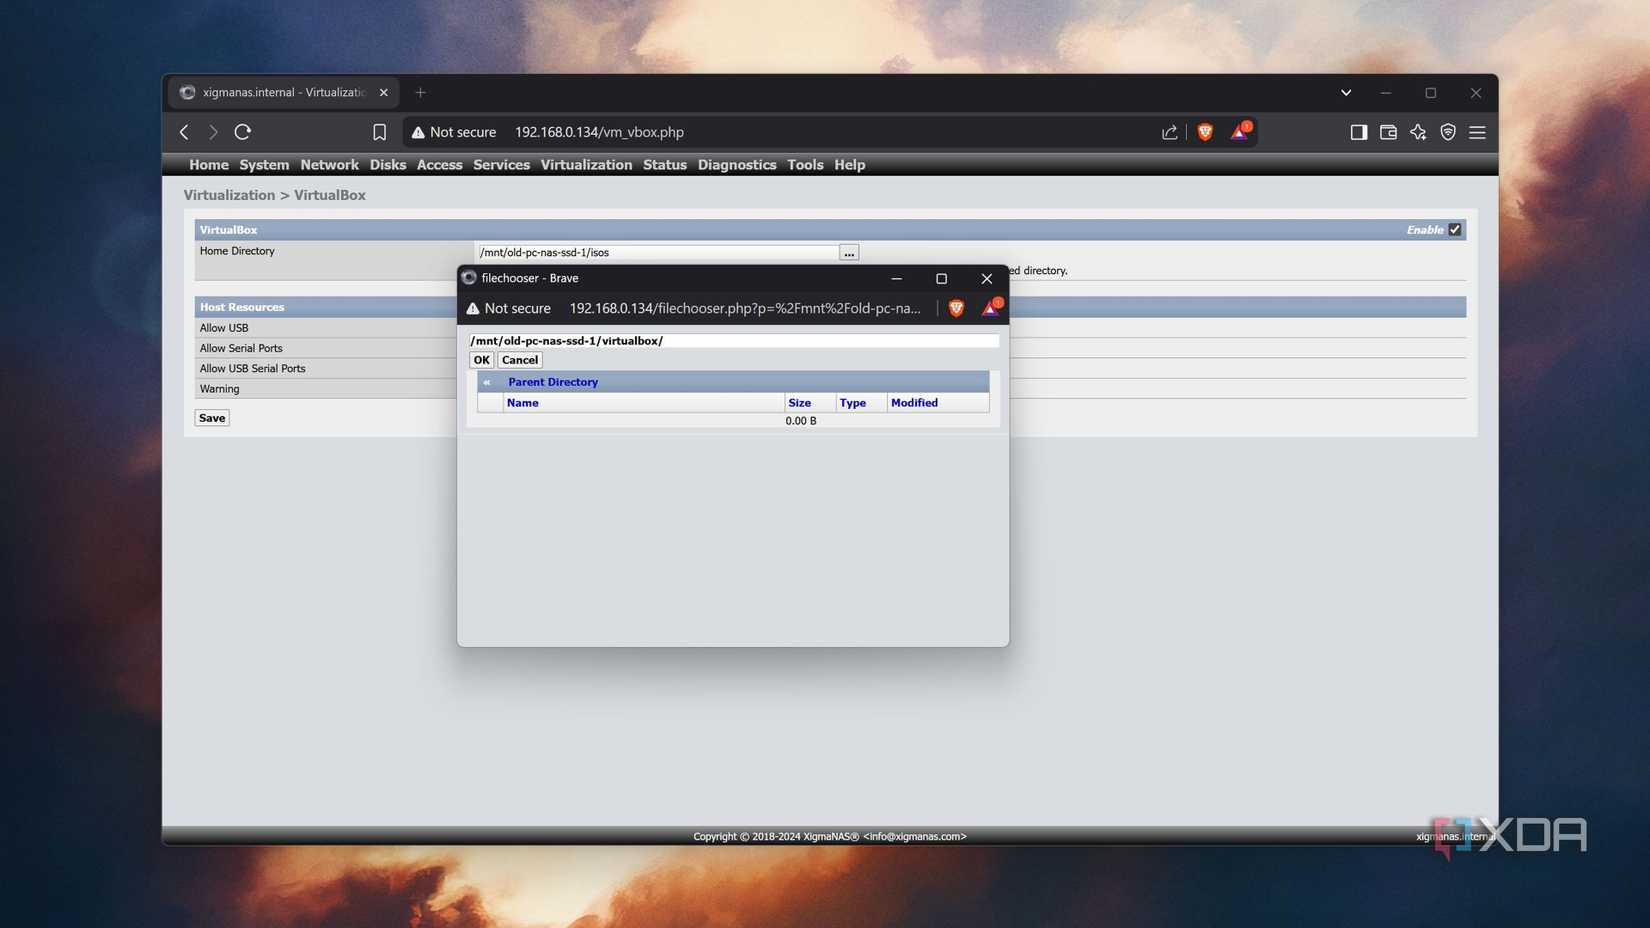Go up via the « parent arrow
This screenshot has width=1650, height=928.
pos(487,382)
